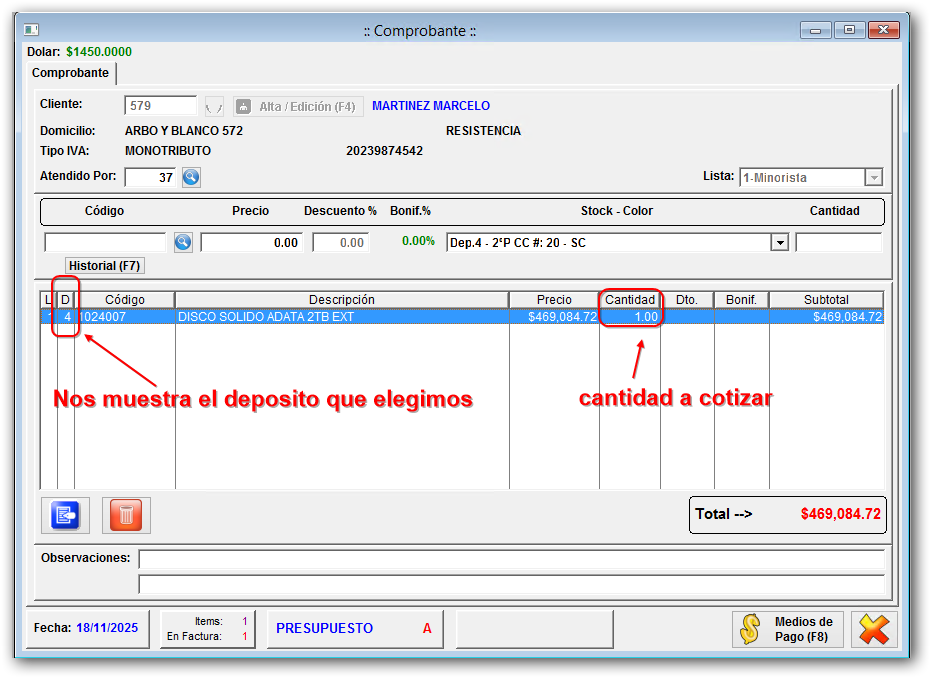Open the small arrow selector next to Cliente field
This screenshot has width=931, height=678.
[213, 105]
